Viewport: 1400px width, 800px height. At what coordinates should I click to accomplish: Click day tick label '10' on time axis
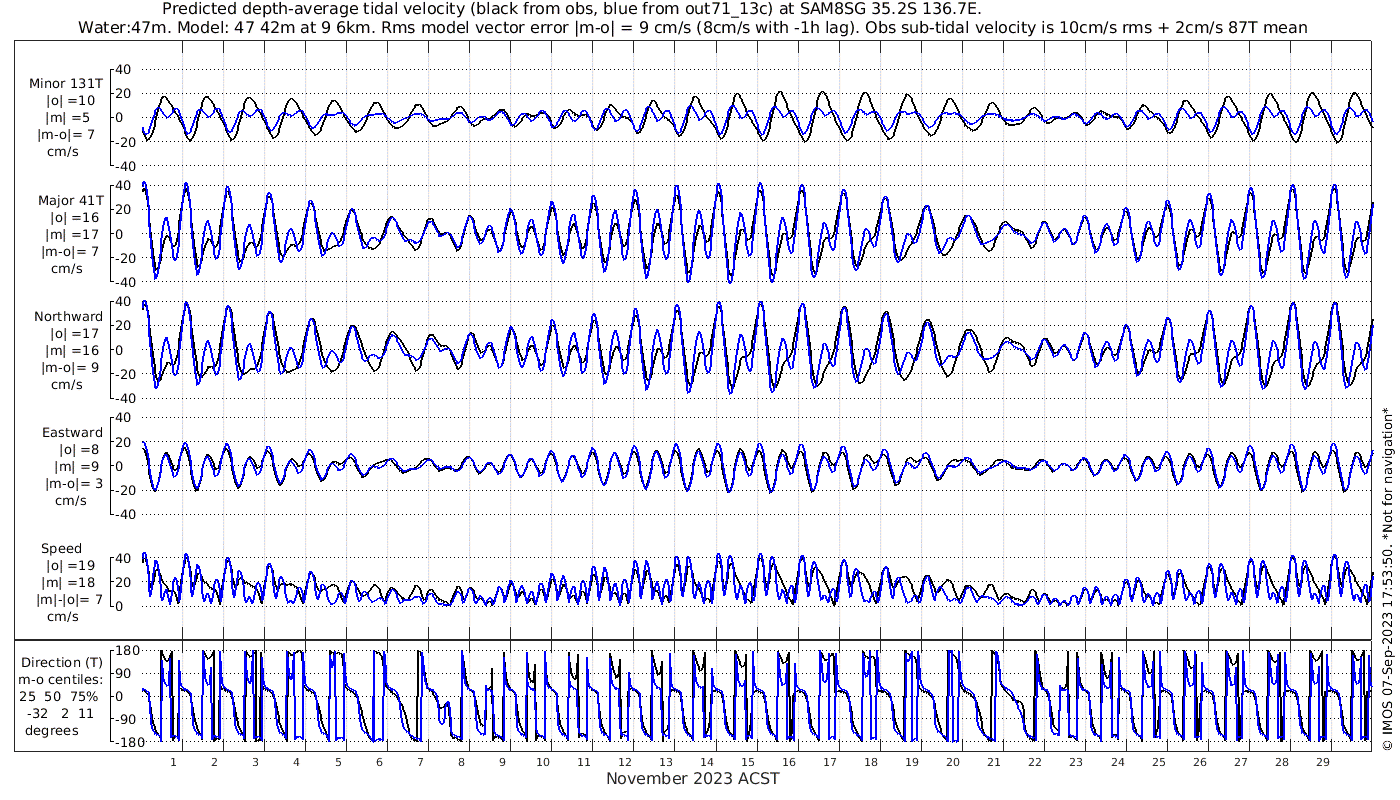coord(543,761)
